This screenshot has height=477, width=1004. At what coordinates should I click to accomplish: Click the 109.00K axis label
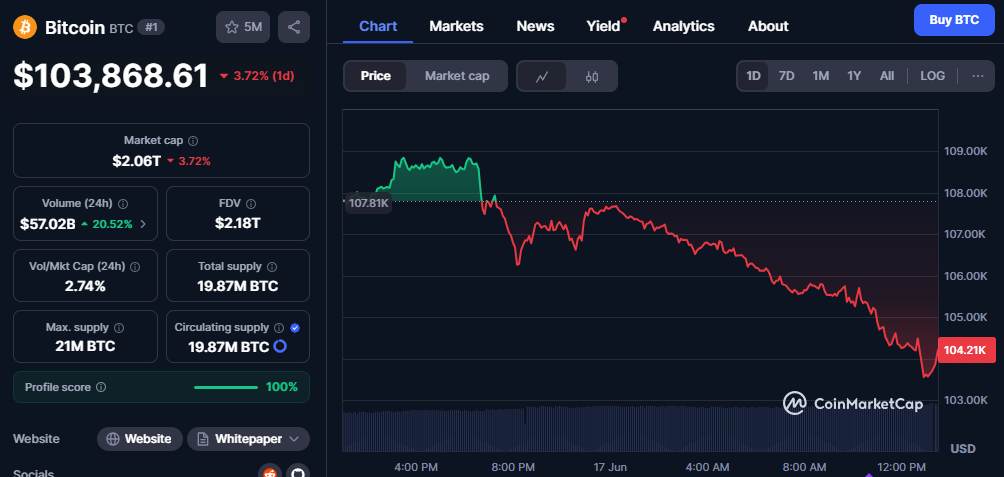coord(966,152)
